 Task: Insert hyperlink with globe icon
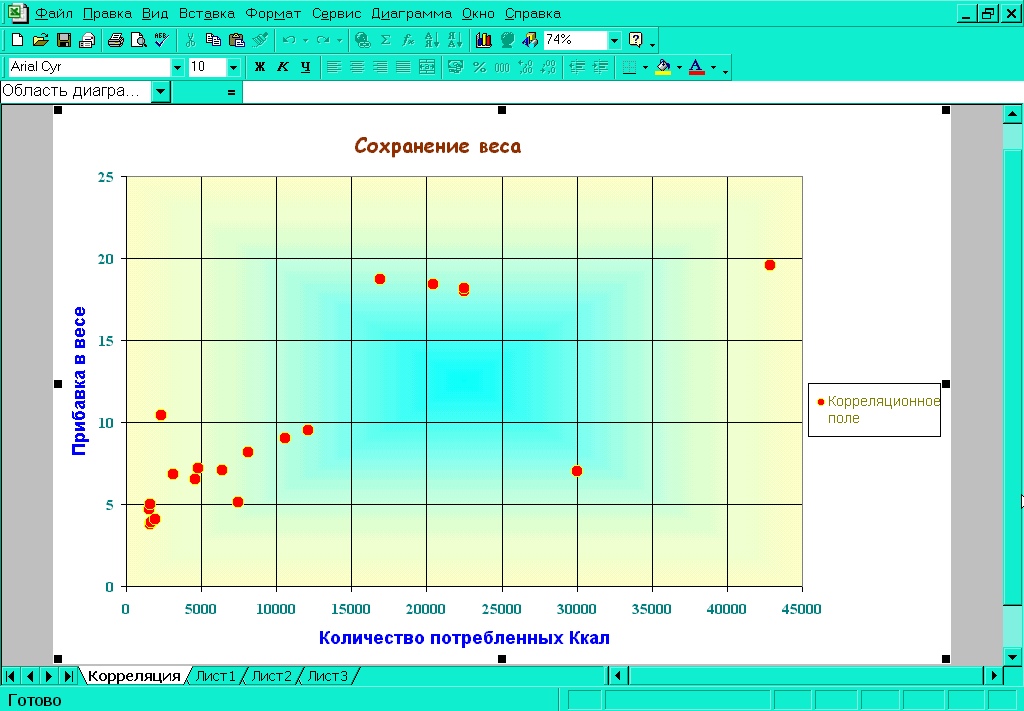[362, 40]
